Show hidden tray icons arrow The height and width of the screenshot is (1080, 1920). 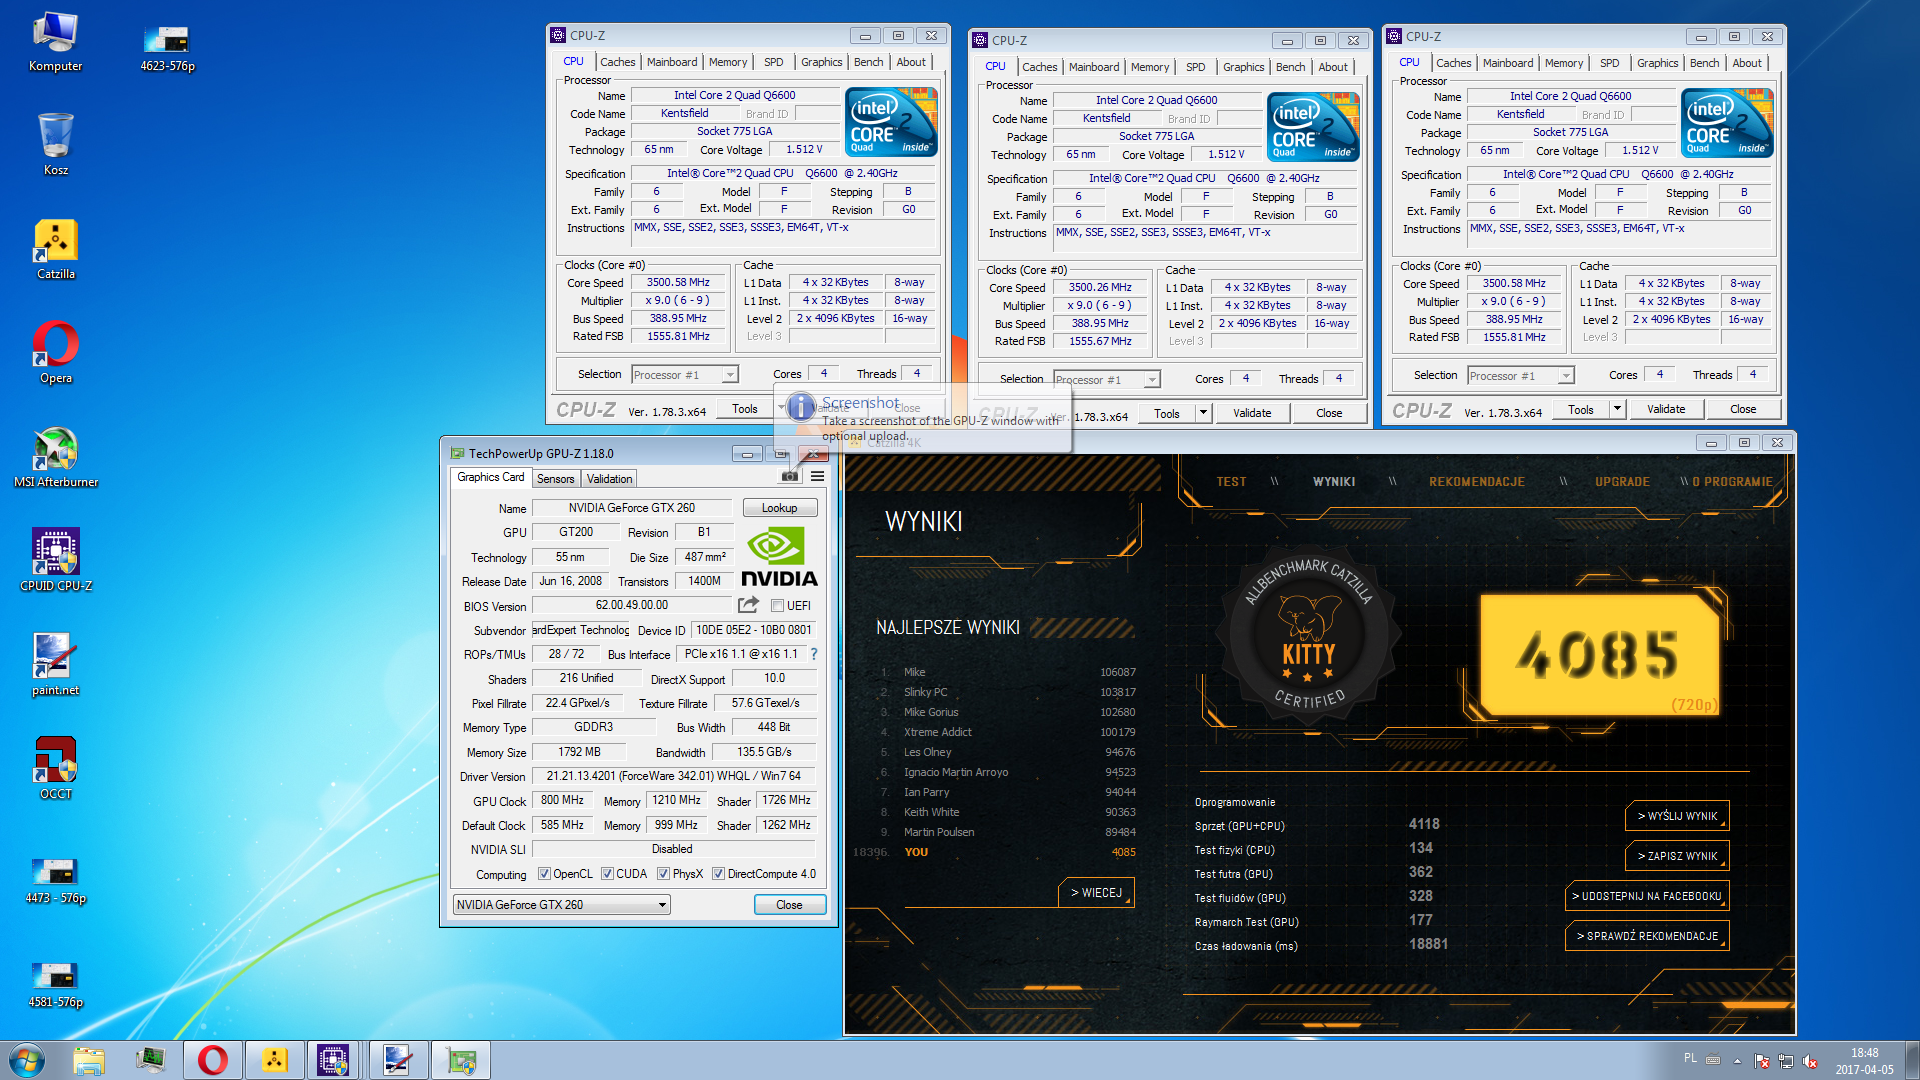click(x=1737, y=1061)
